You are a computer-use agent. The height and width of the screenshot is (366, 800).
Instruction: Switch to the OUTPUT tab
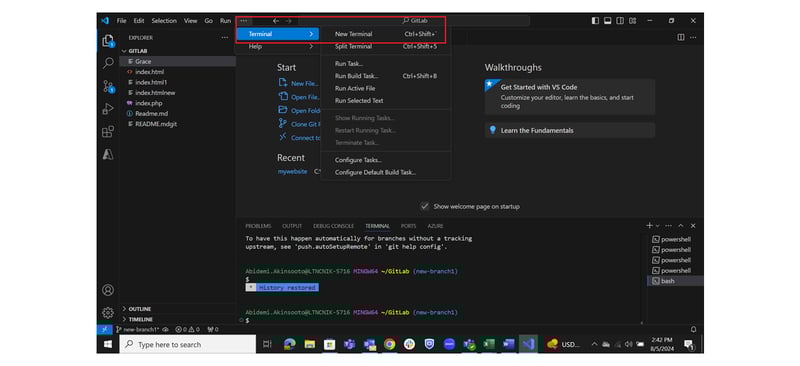click(292, 226)
